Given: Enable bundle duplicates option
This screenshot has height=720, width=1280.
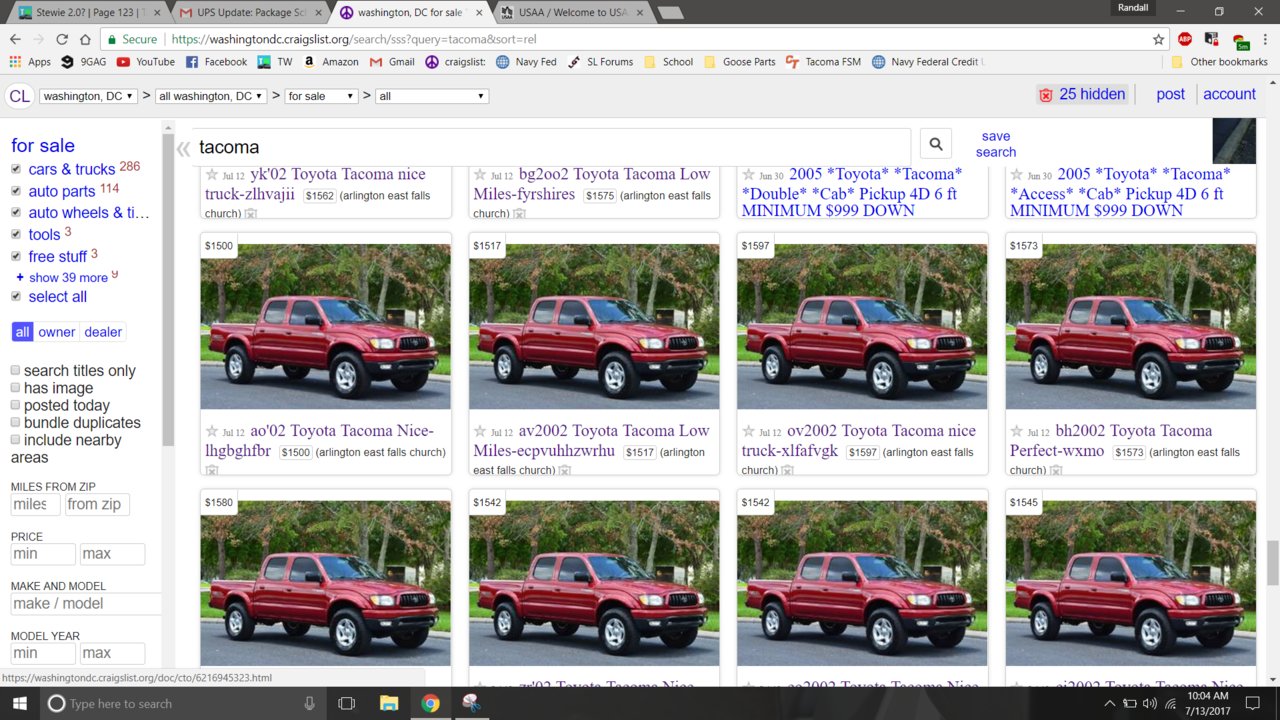Looking at the screenshot, I should coord(15,422).
